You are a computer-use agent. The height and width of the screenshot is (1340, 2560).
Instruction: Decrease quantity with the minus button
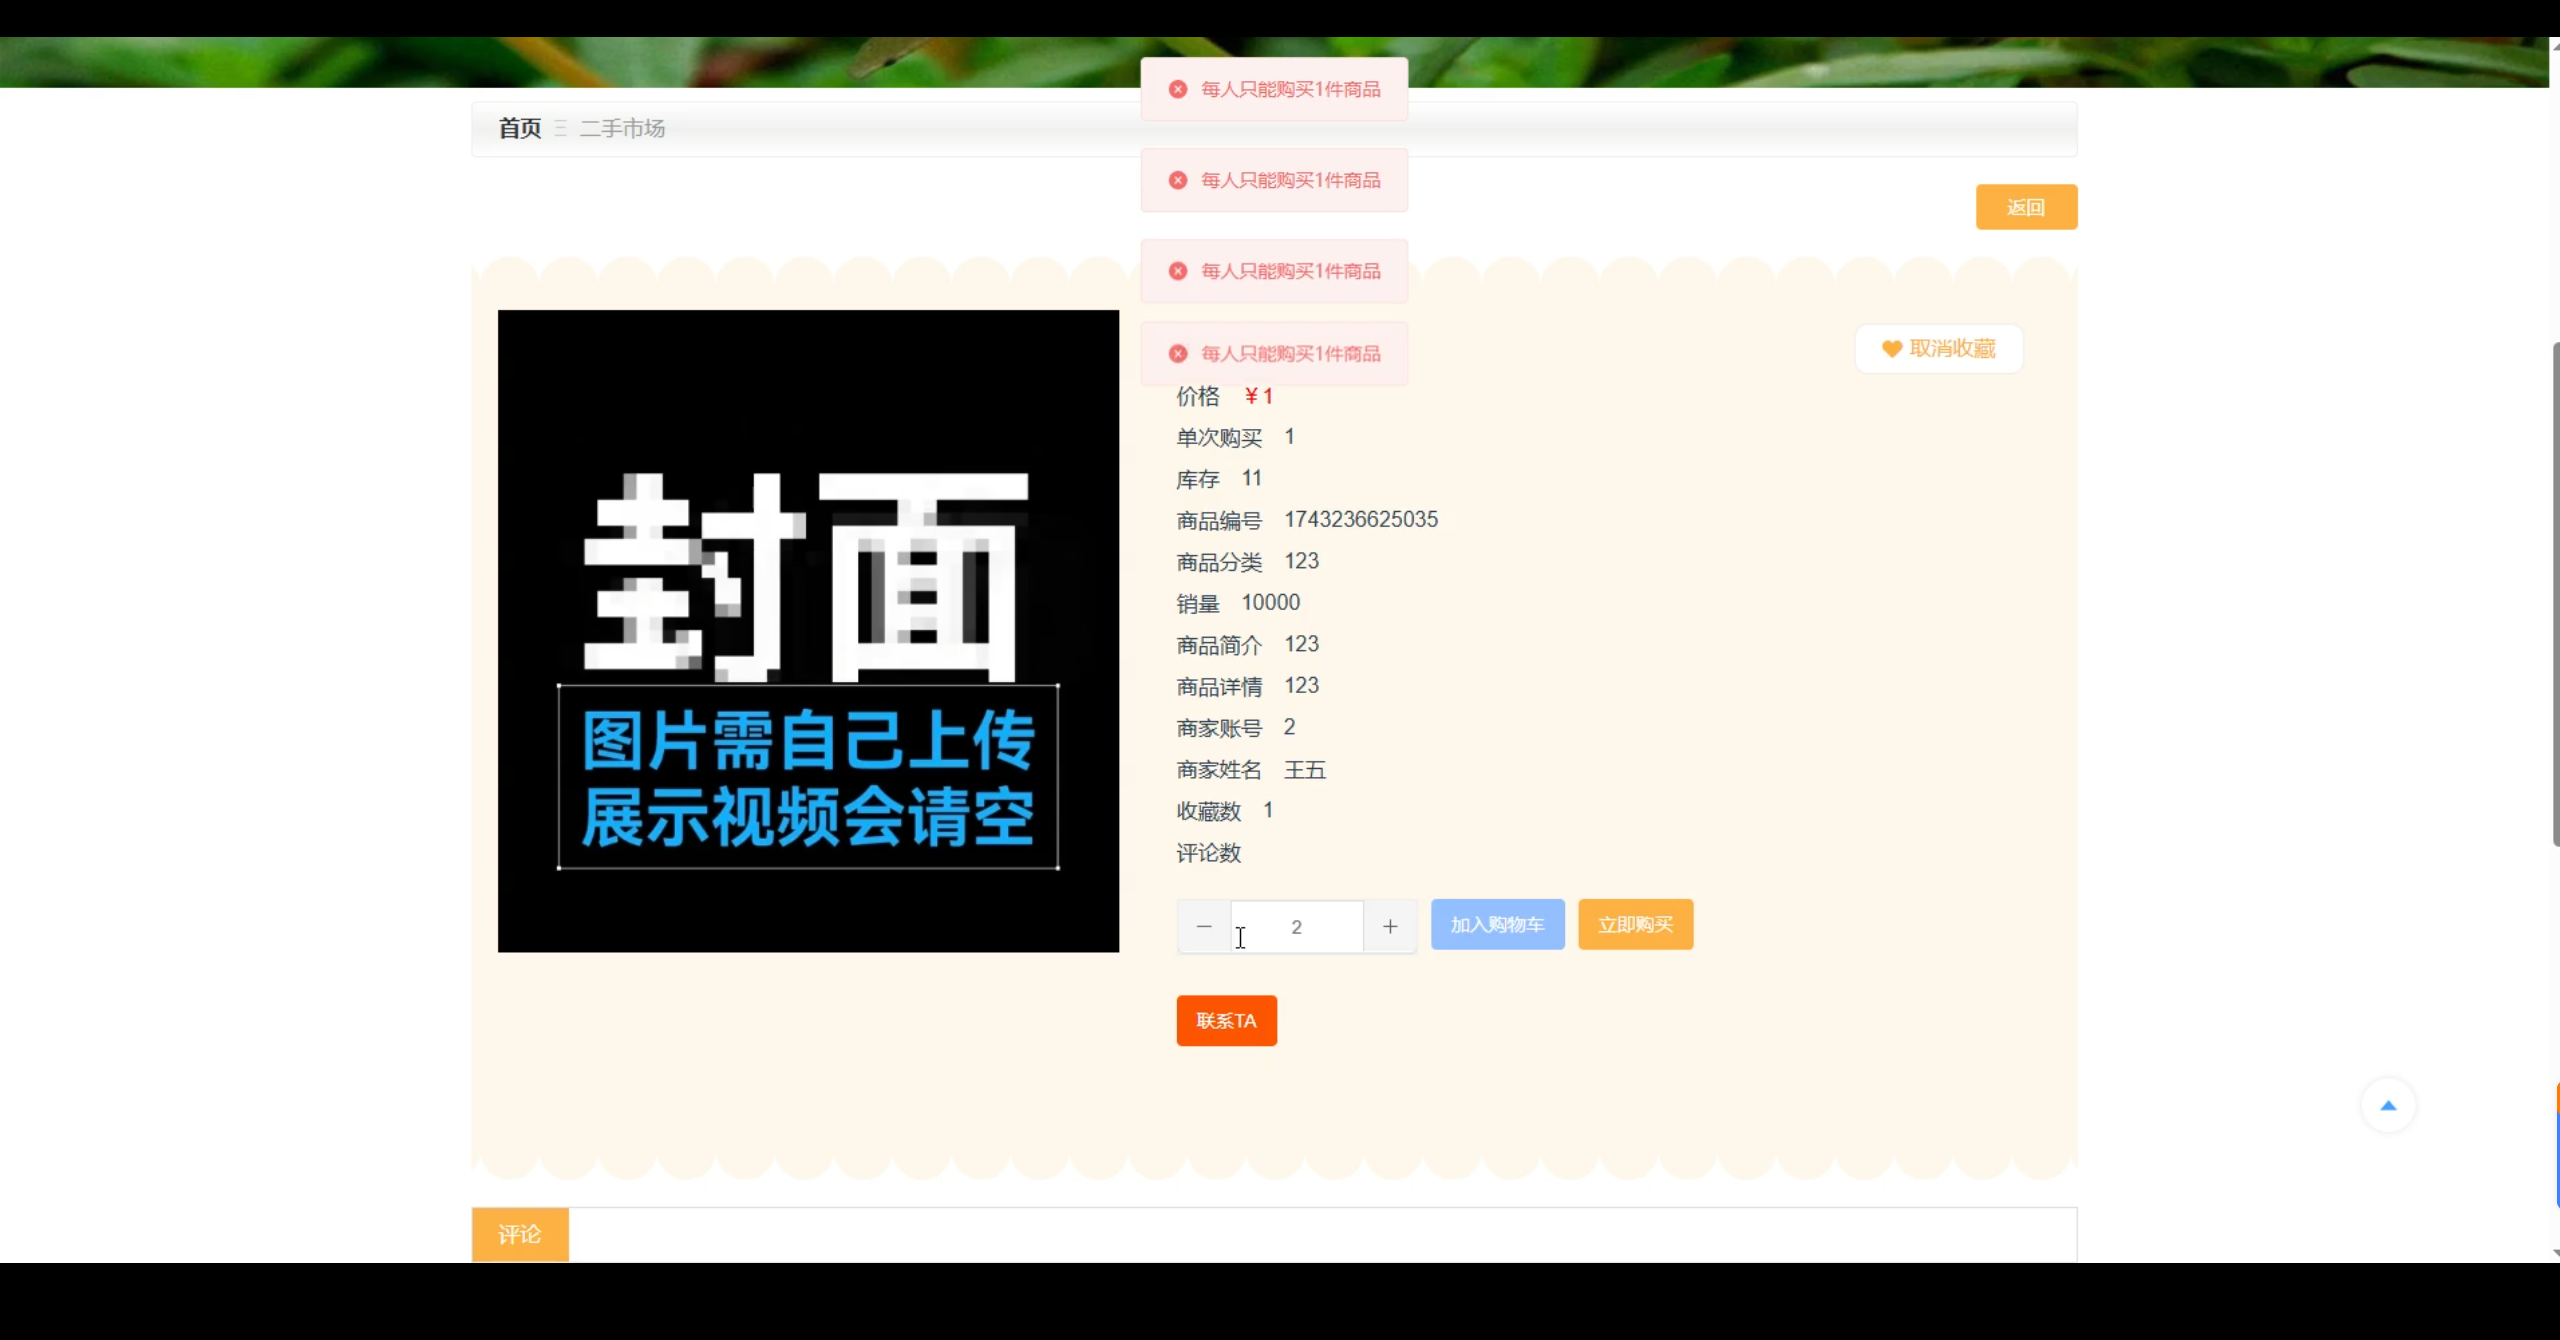pyautogui.click(x=1204, y=927)
